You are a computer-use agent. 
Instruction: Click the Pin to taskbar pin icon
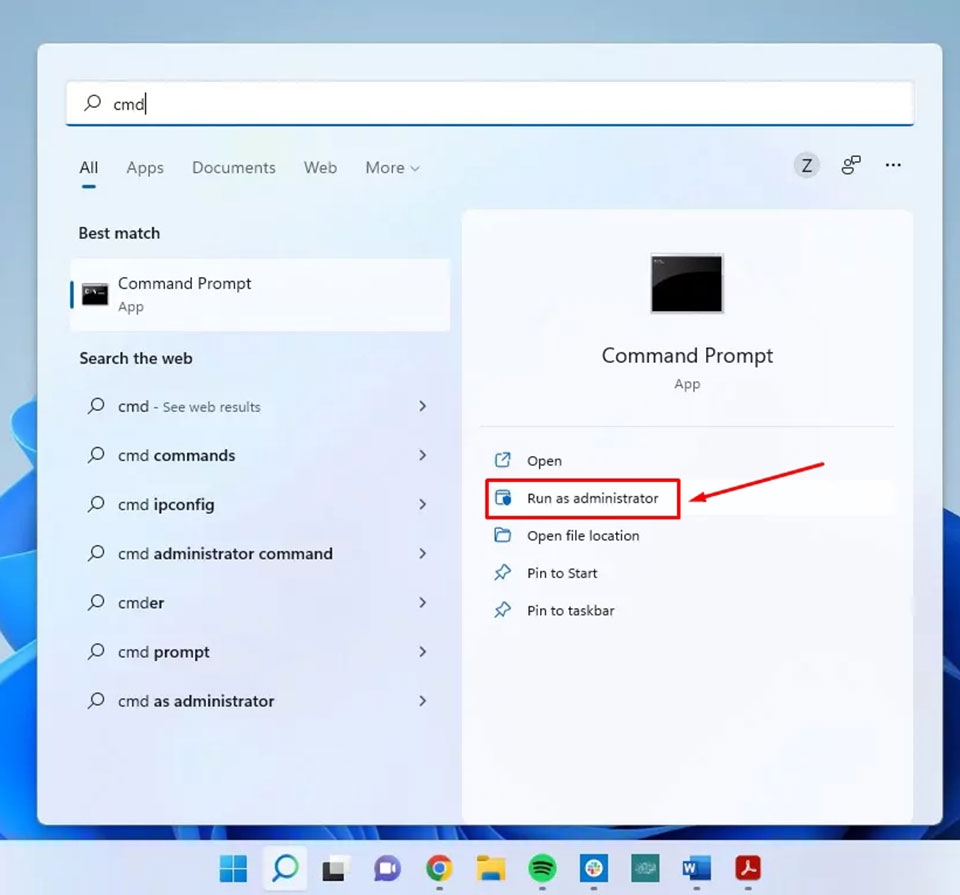point(503,610)
